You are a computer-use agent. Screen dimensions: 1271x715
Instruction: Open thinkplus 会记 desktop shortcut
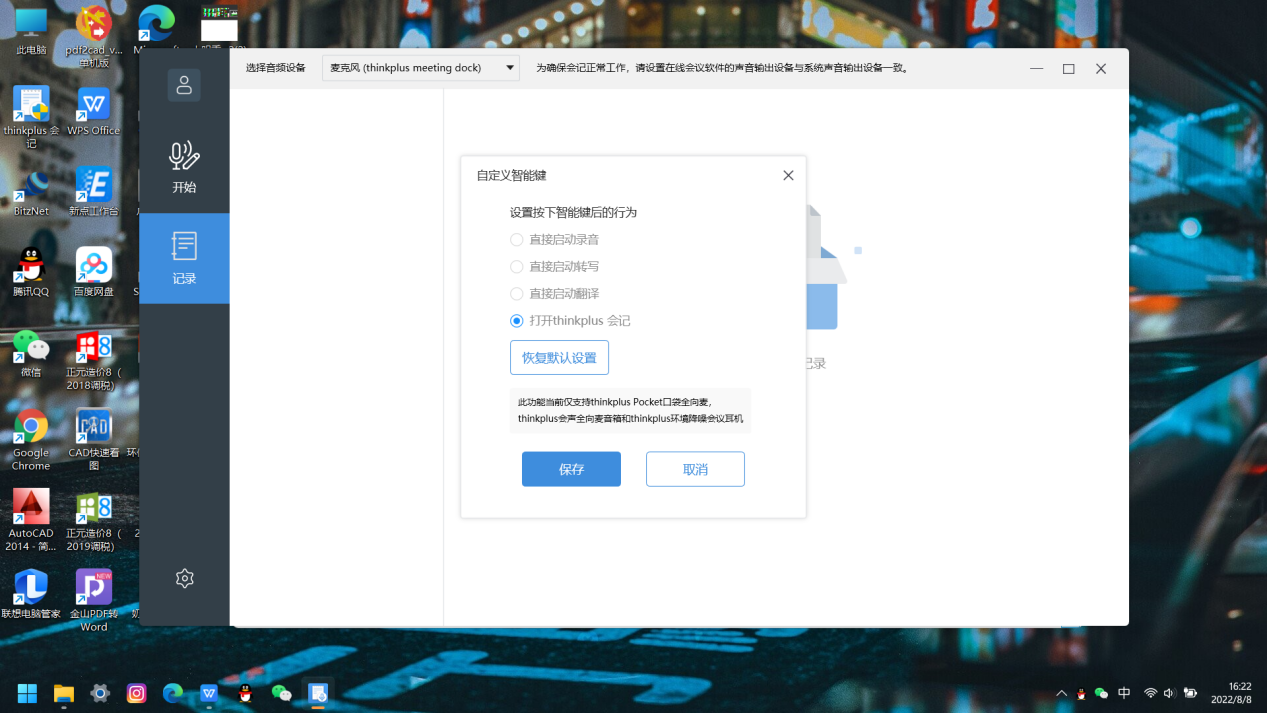point(31,117)
